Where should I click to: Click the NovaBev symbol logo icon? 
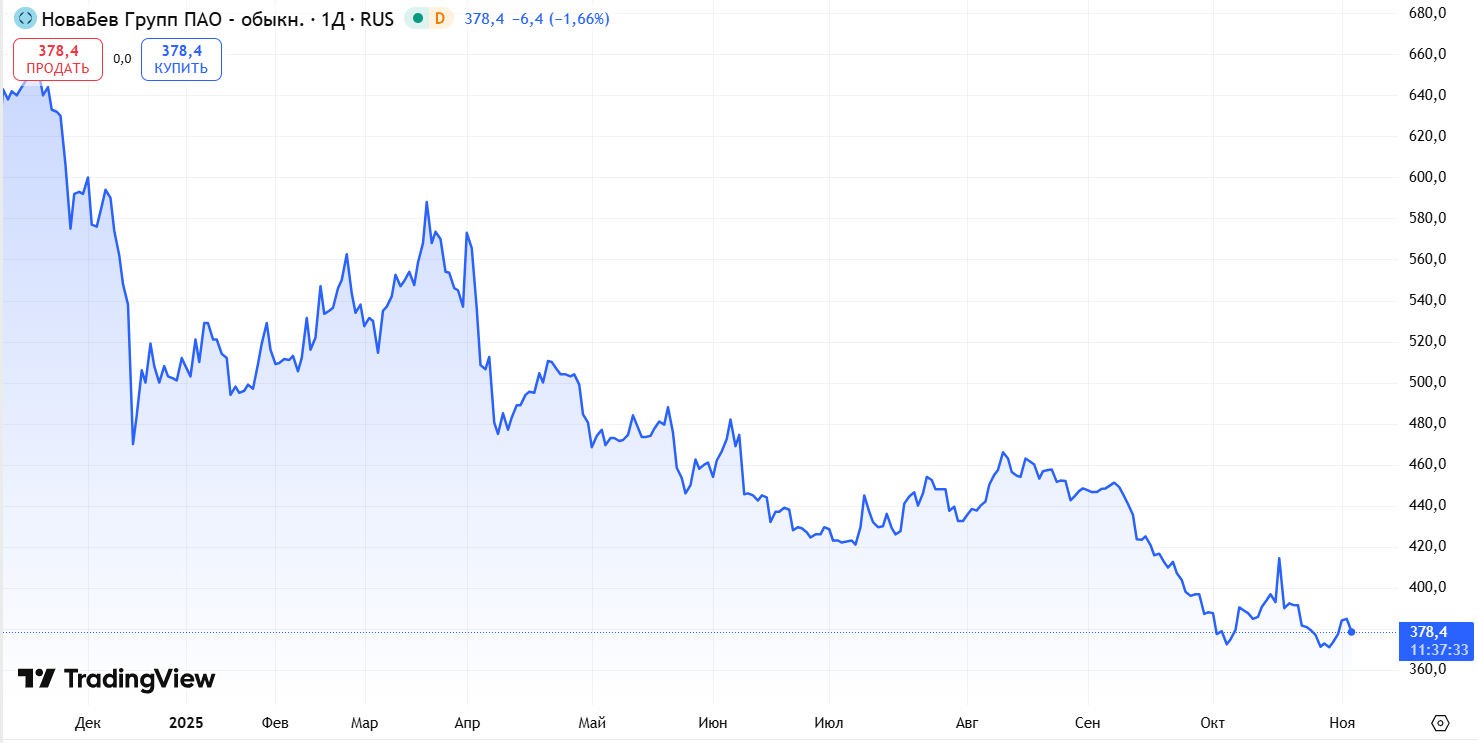tap(25, 18)
